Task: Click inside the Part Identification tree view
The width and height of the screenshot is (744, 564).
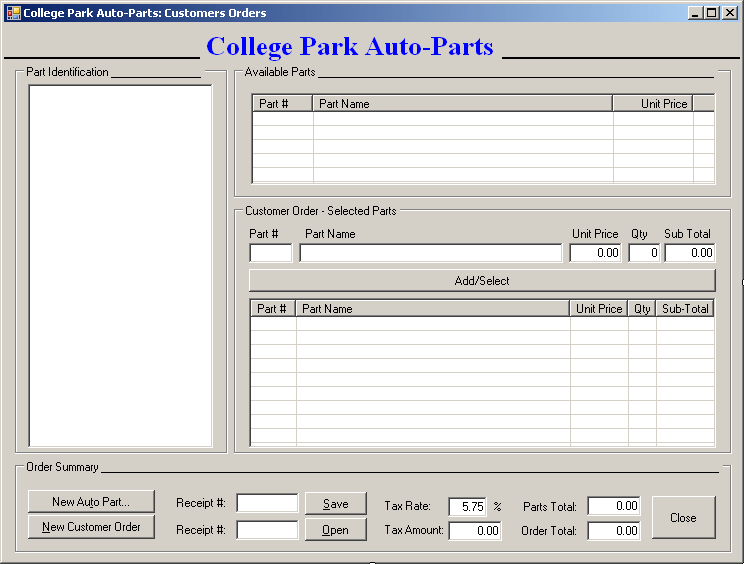Action: (121, 266)
